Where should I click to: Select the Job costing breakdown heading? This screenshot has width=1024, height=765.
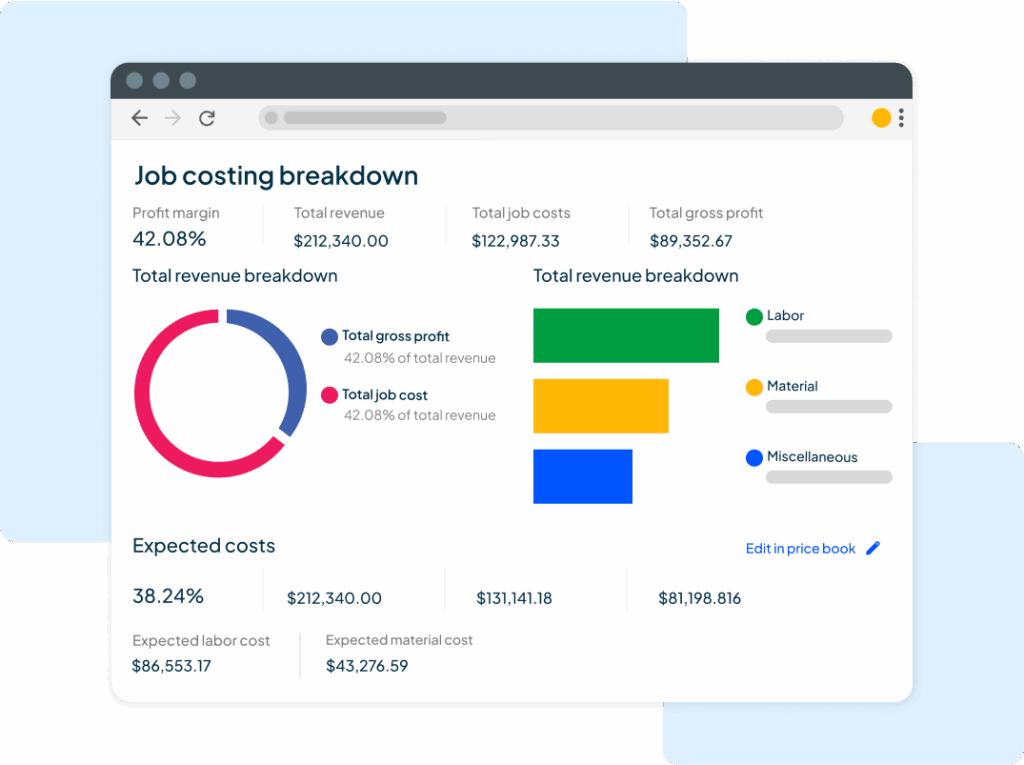coord(276,175)
